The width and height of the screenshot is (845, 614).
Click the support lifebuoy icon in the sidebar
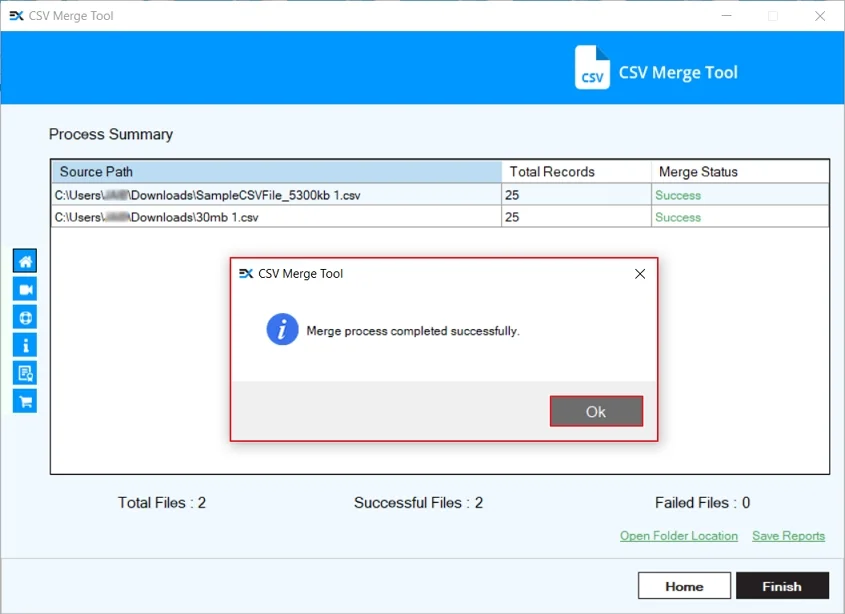(24, 317)
